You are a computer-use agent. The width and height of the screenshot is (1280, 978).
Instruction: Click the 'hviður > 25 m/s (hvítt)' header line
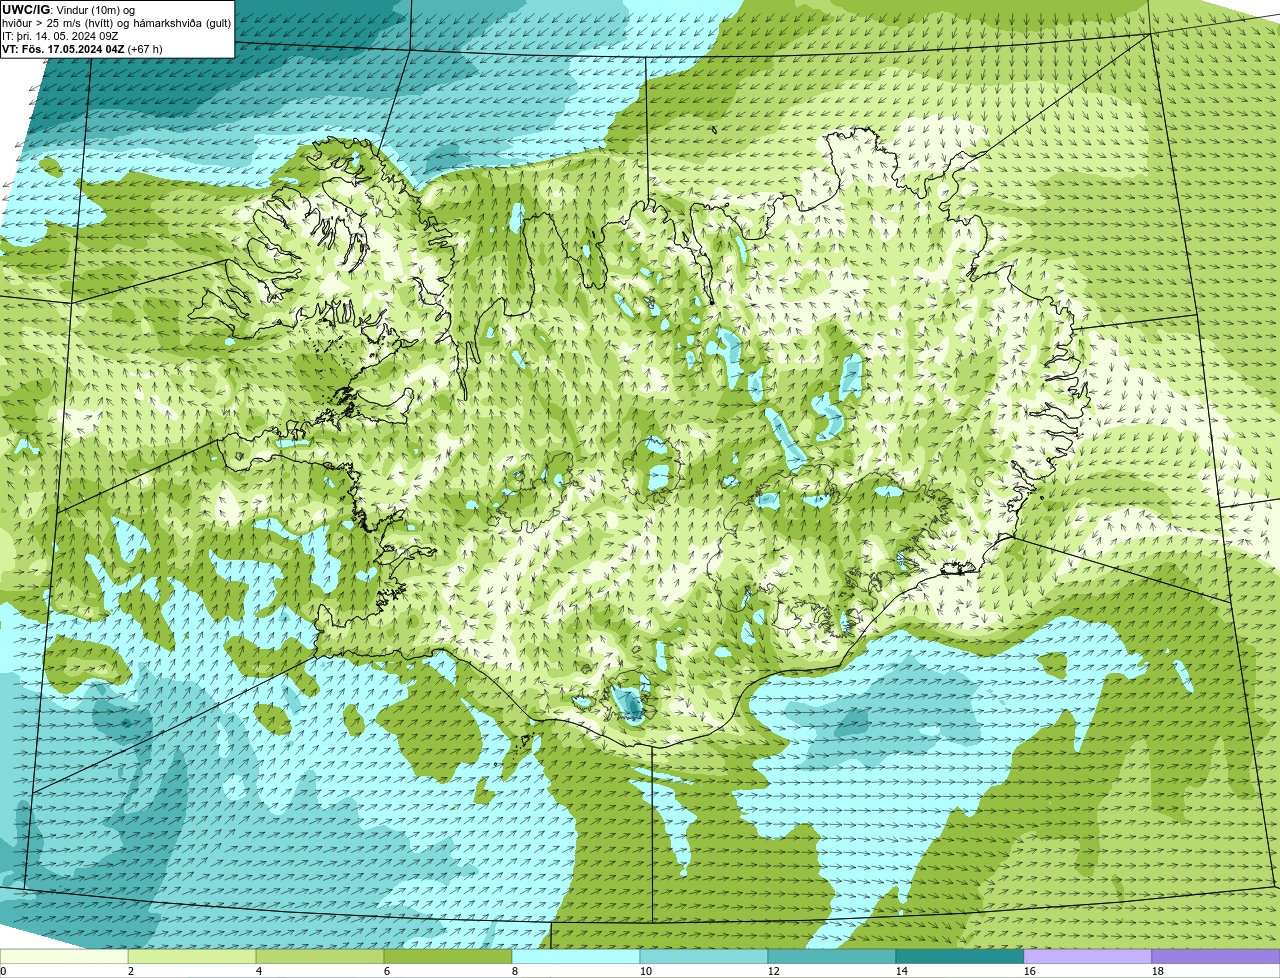pyautogui.click(x=60, y=22)
